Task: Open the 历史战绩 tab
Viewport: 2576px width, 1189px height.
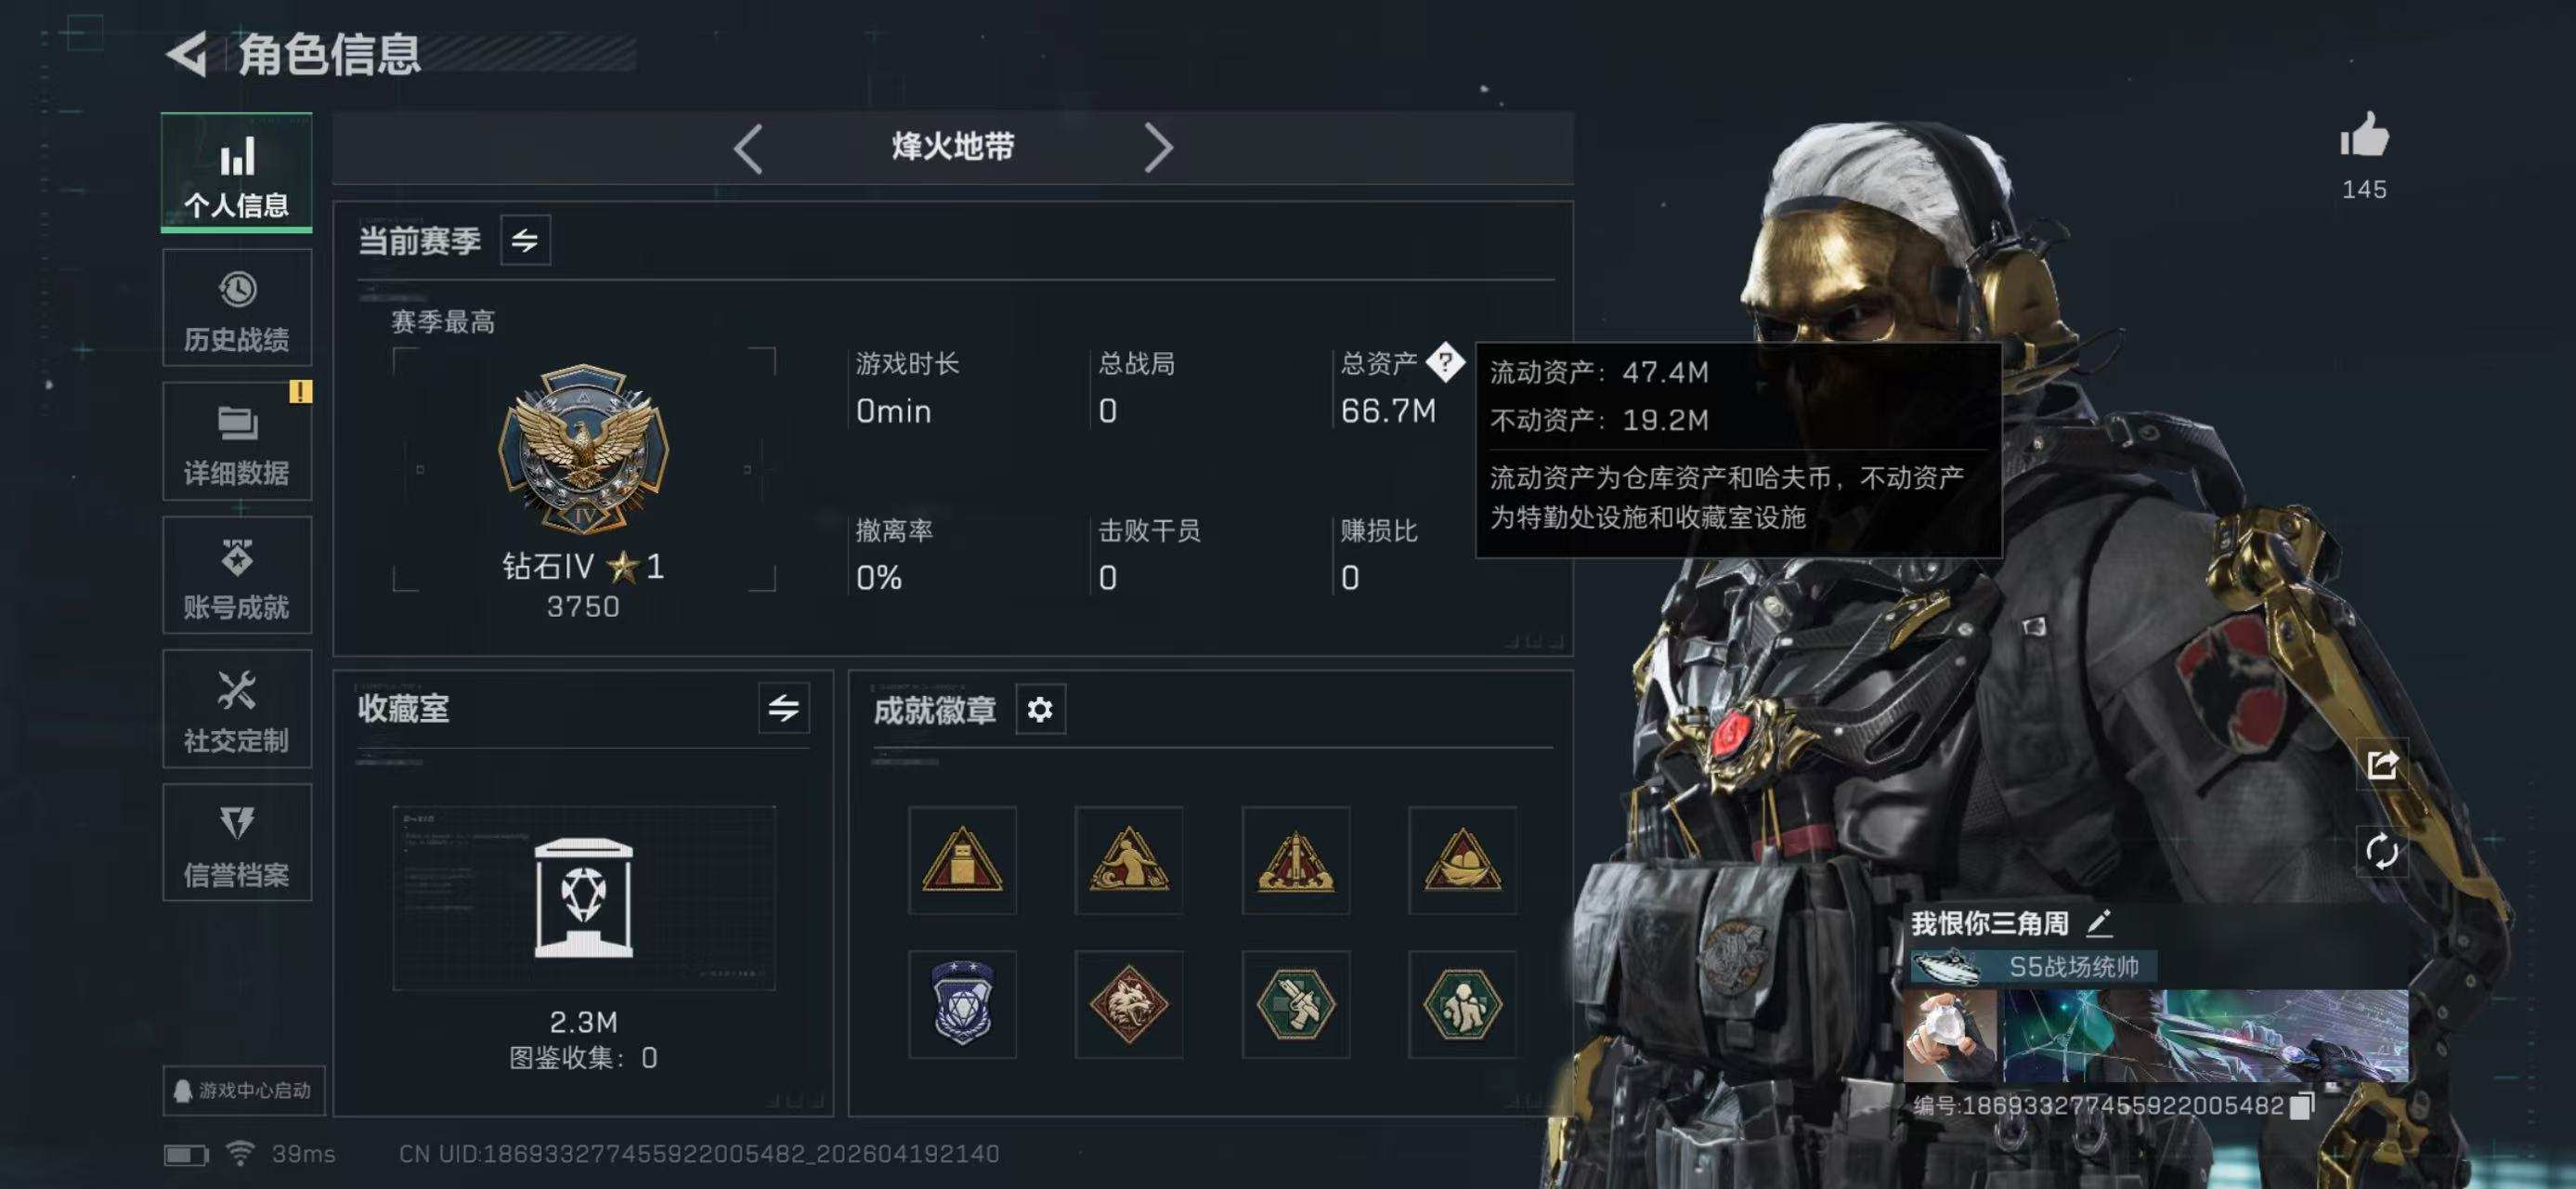Action: [237, 309]
